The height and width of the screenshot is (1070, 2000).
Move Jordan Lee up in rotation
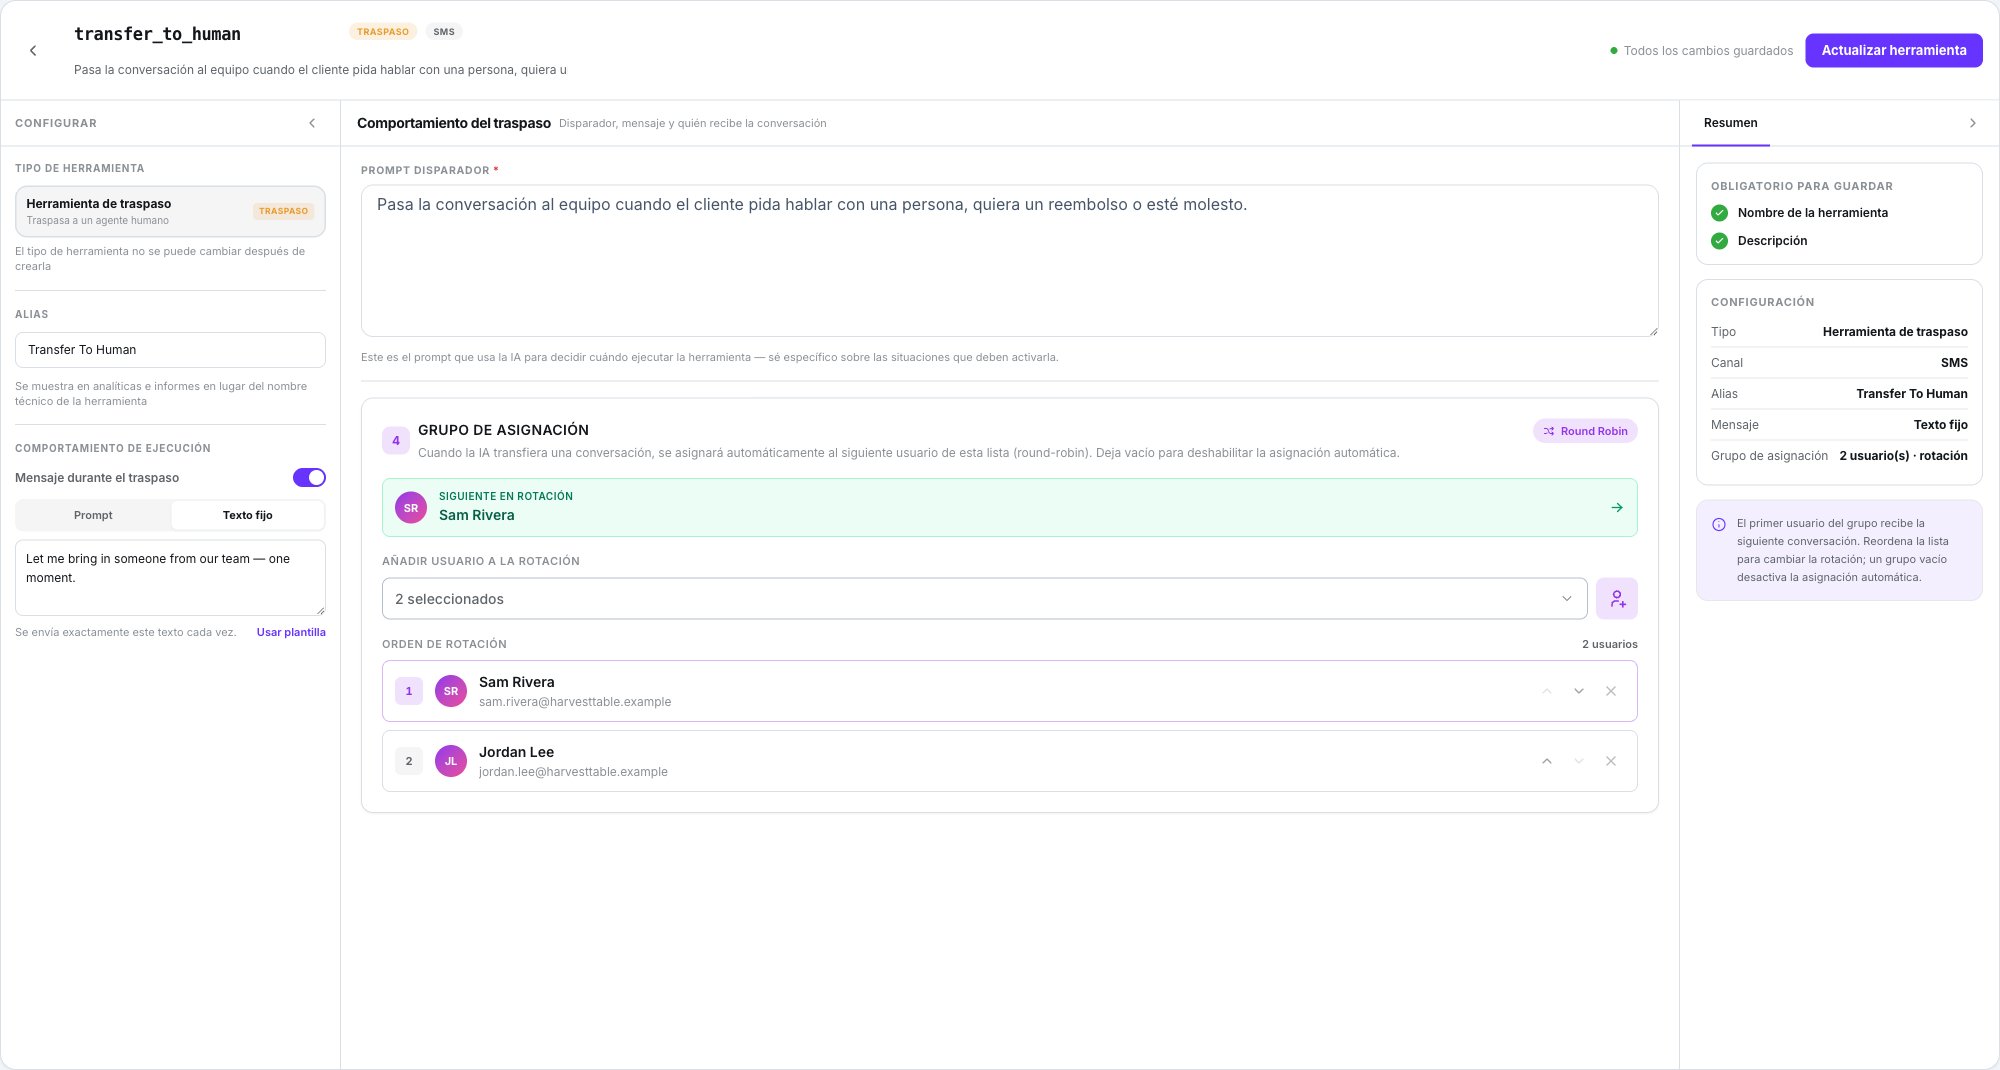[1546, 761]
